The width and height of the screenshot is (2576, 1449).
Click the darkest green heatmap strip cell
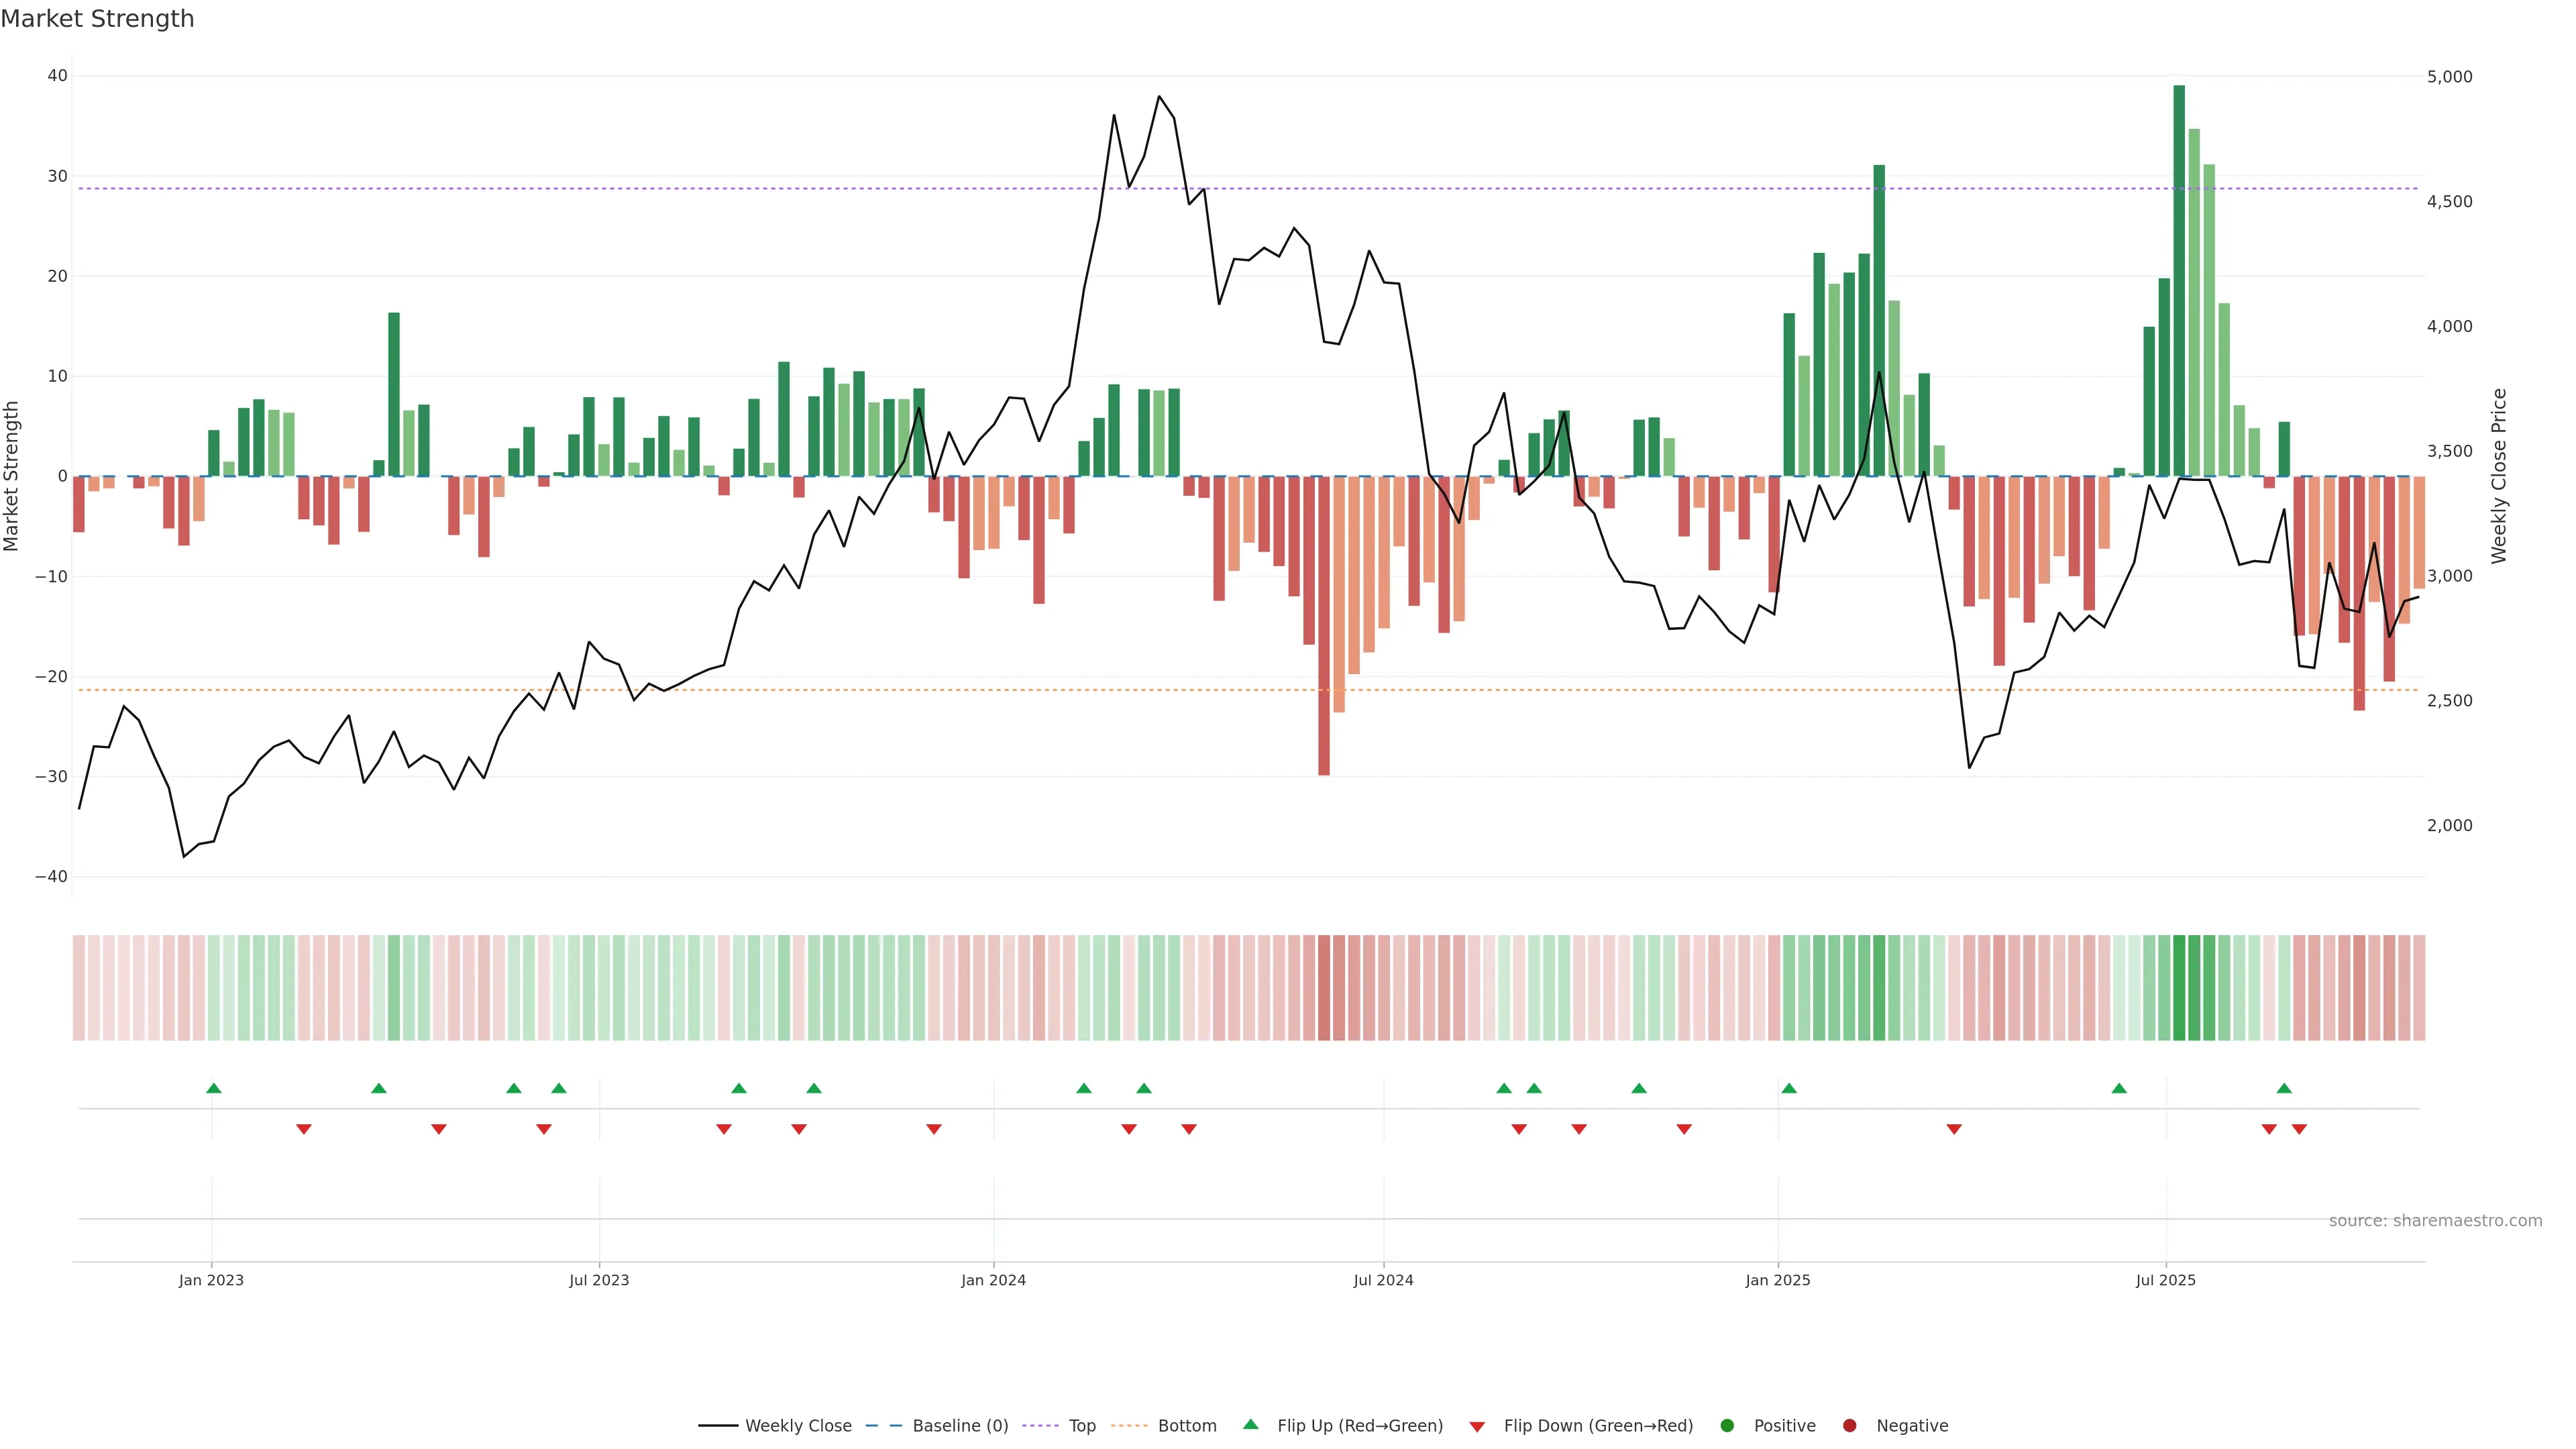[x=2179, y=988]
